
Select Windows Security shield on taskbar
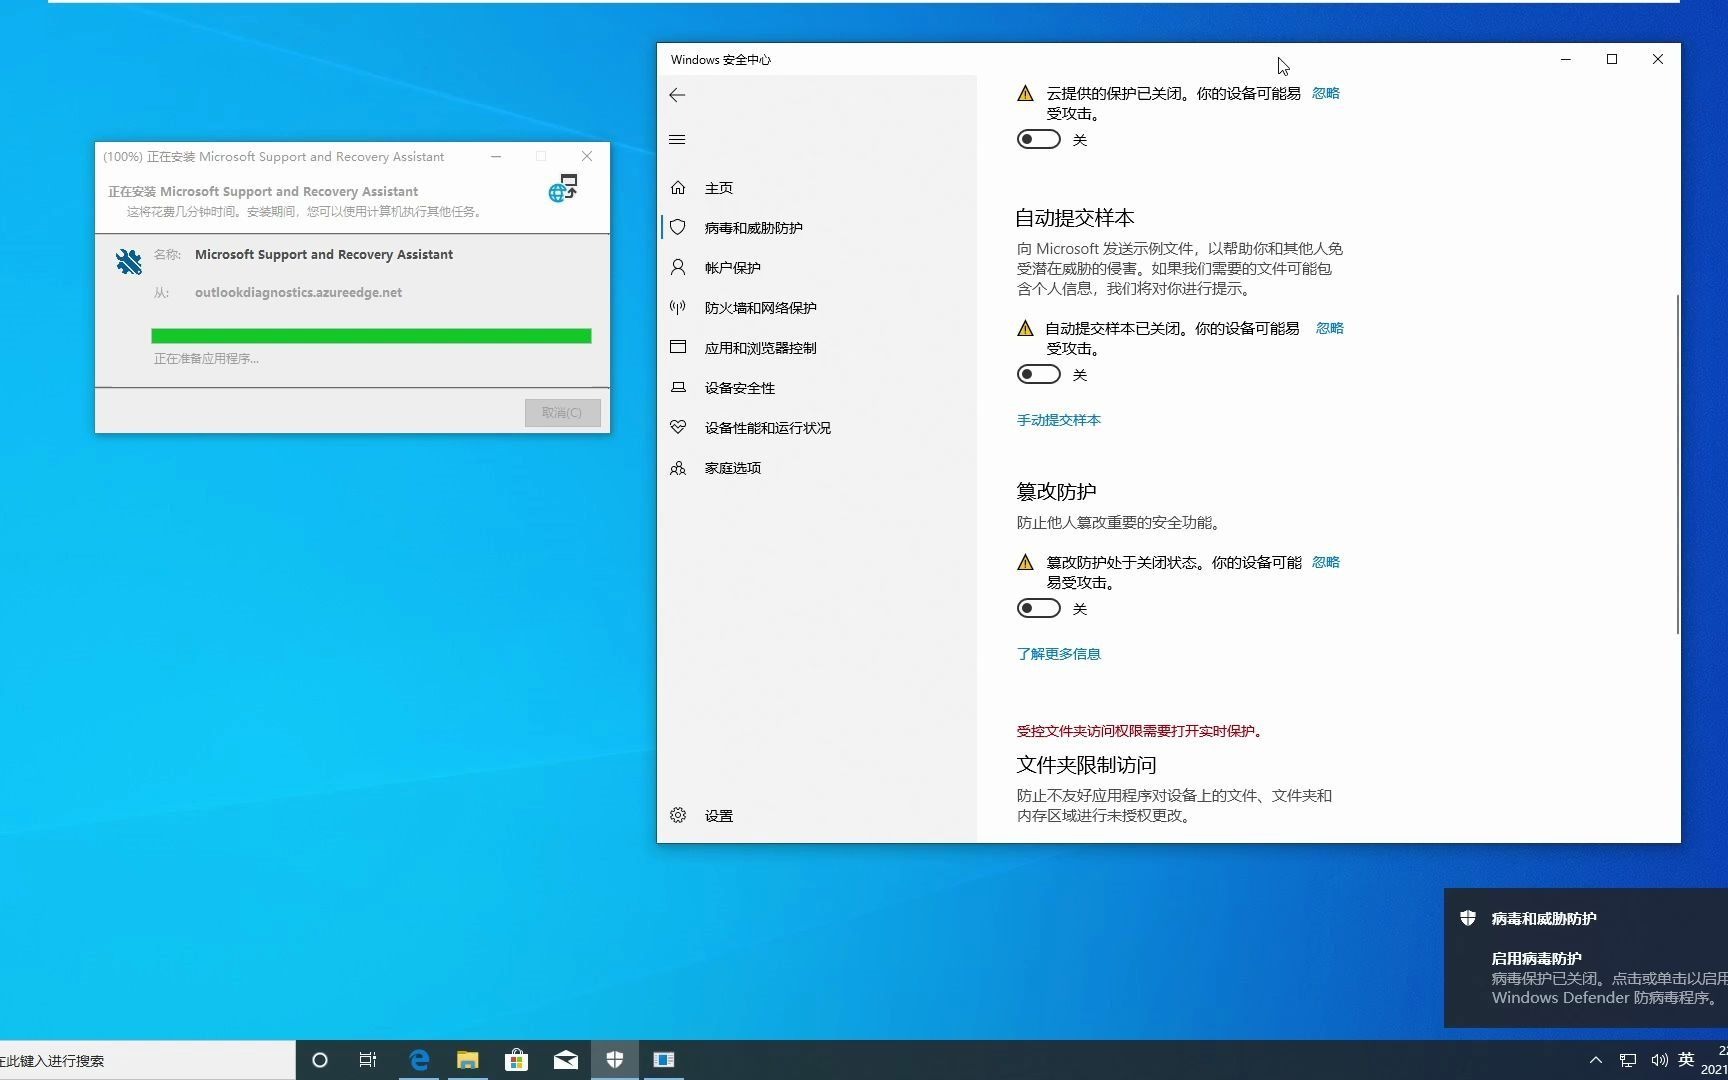click(x=615, y=1060)
